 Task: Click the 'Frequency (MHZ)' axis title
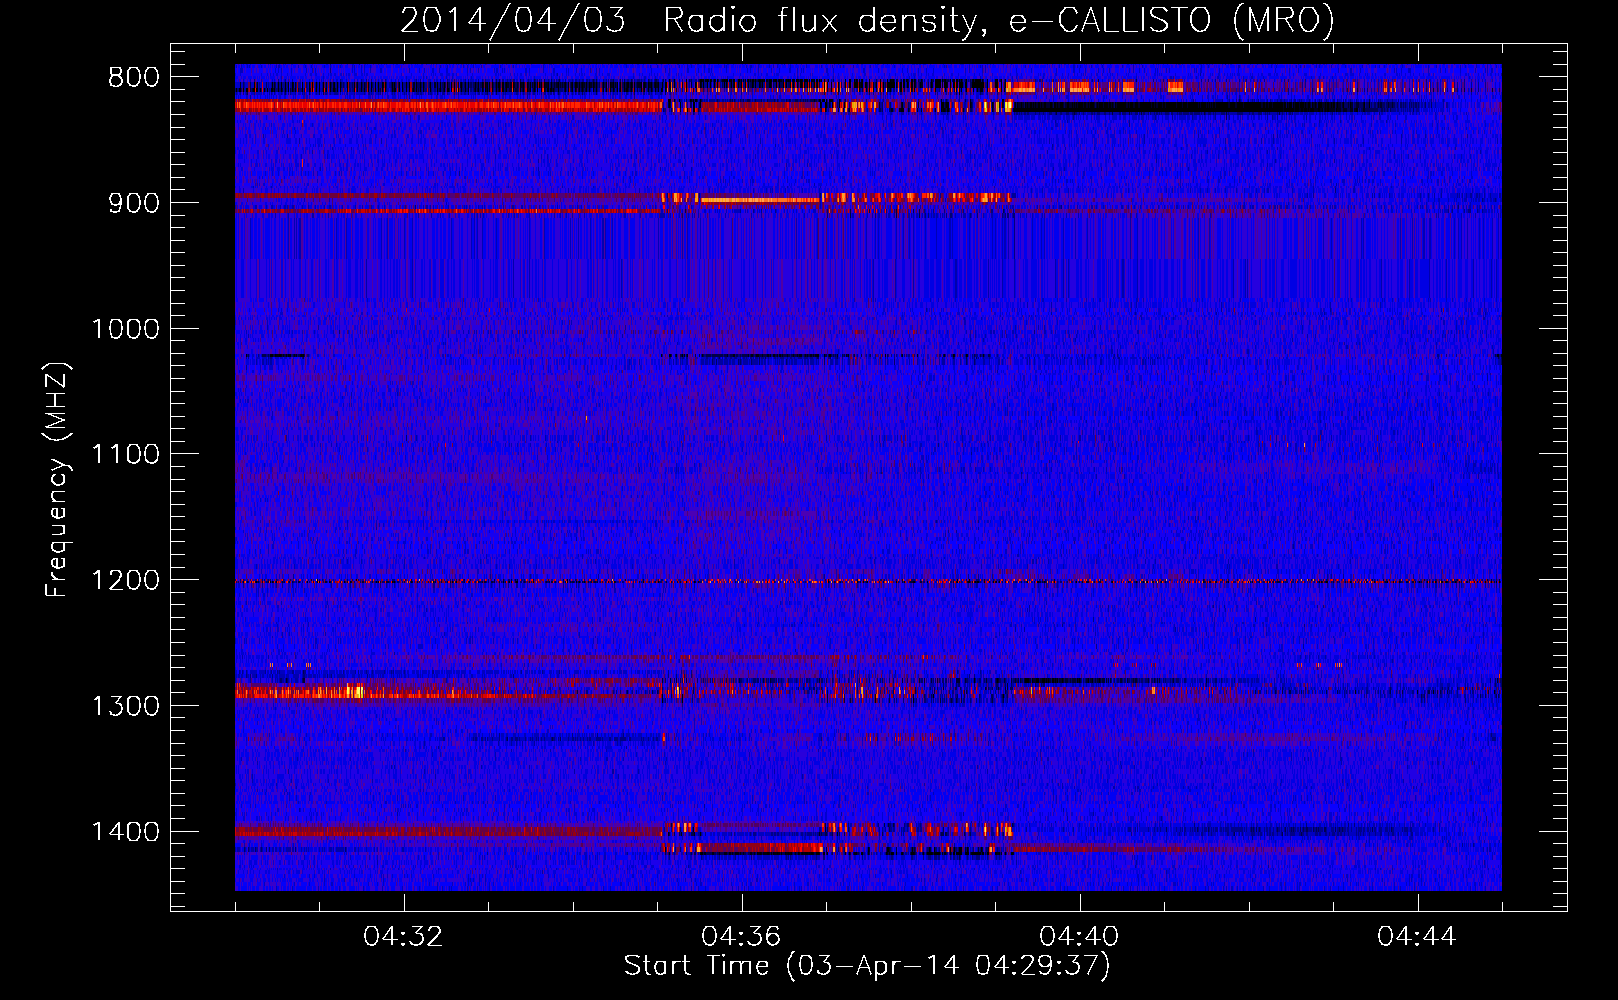(58, 480)
